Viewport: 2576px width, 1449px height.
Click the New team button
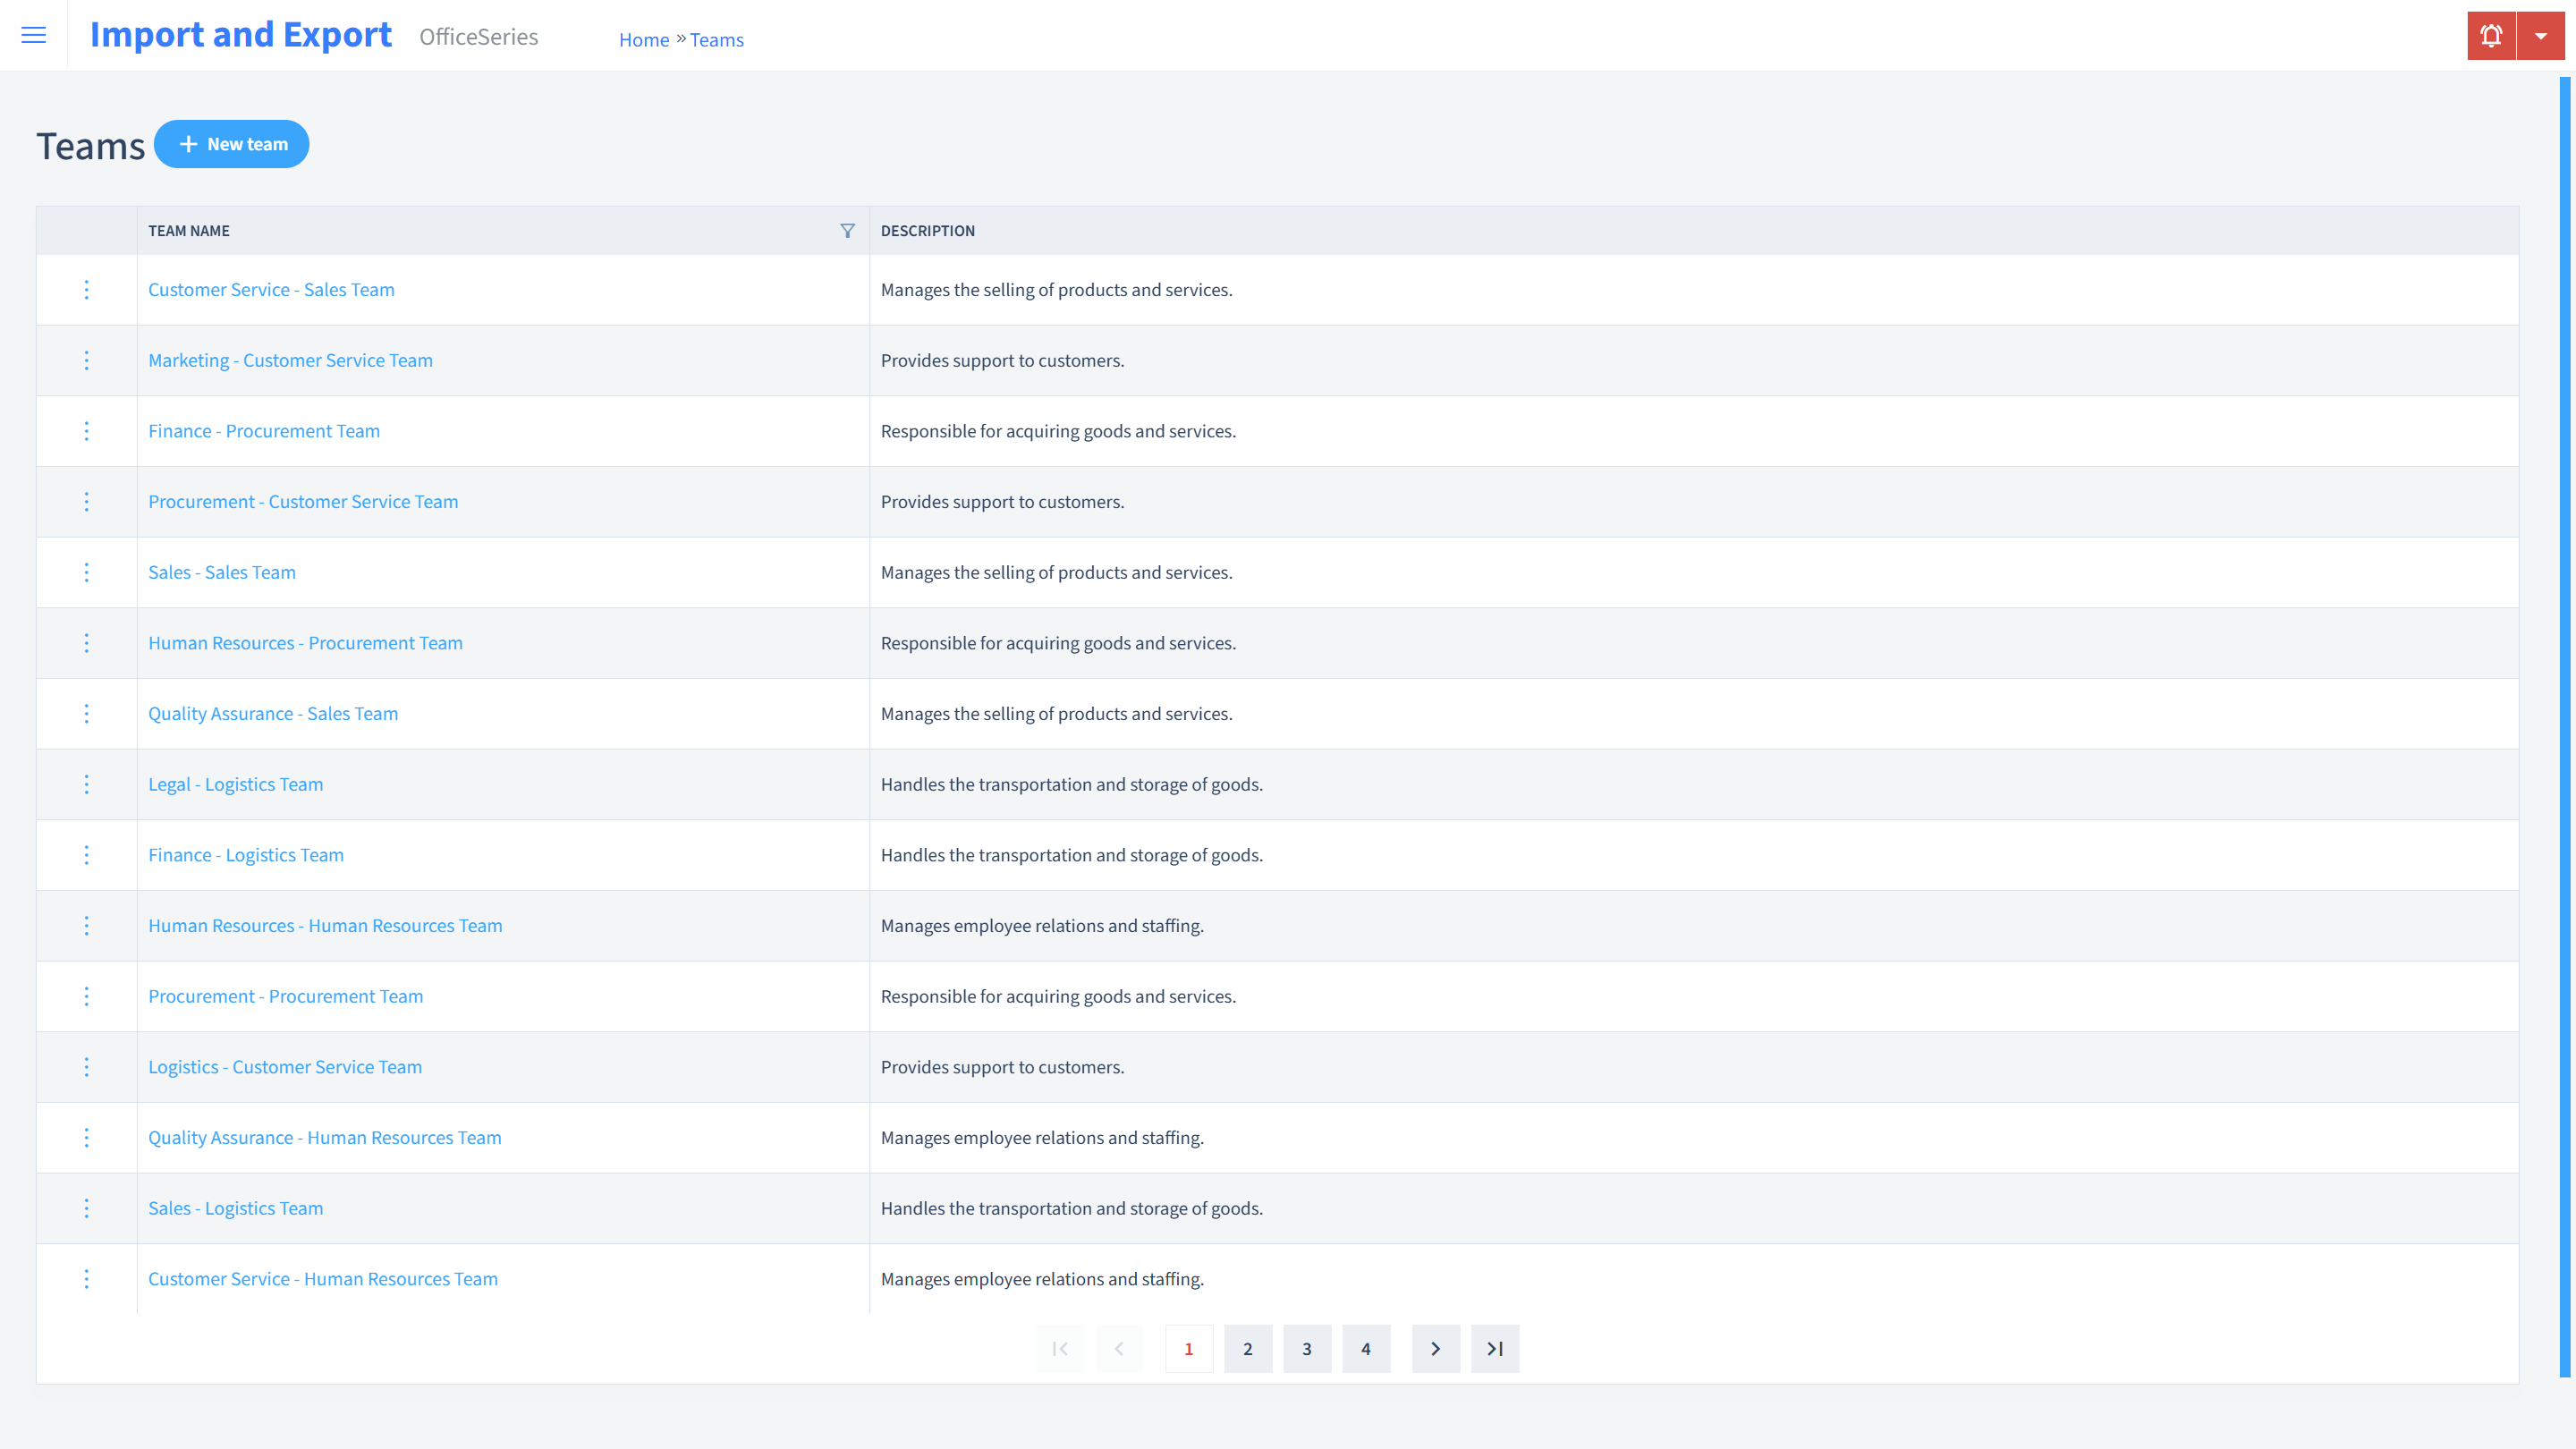click(232, 143)
